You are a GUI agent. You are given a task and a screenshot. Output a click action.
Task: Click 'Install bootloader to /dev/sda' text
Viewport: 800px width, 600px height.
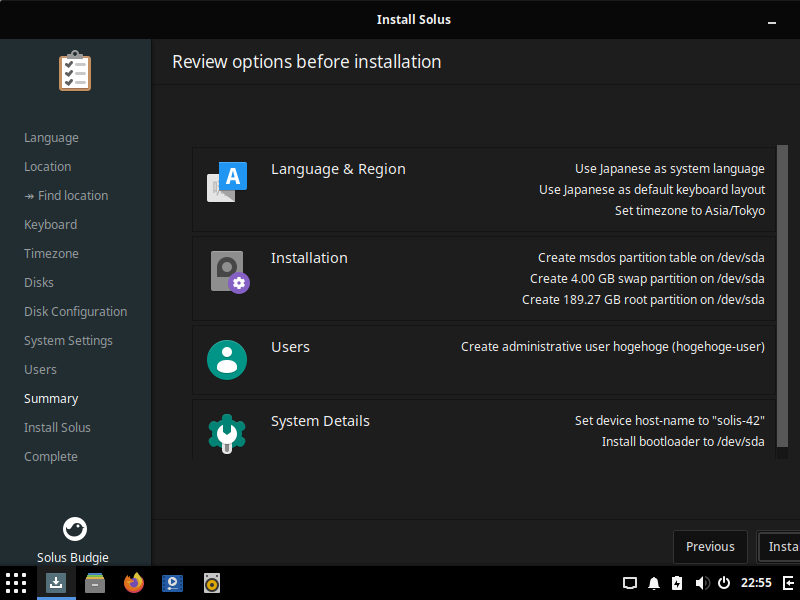[x=683, y=441]
